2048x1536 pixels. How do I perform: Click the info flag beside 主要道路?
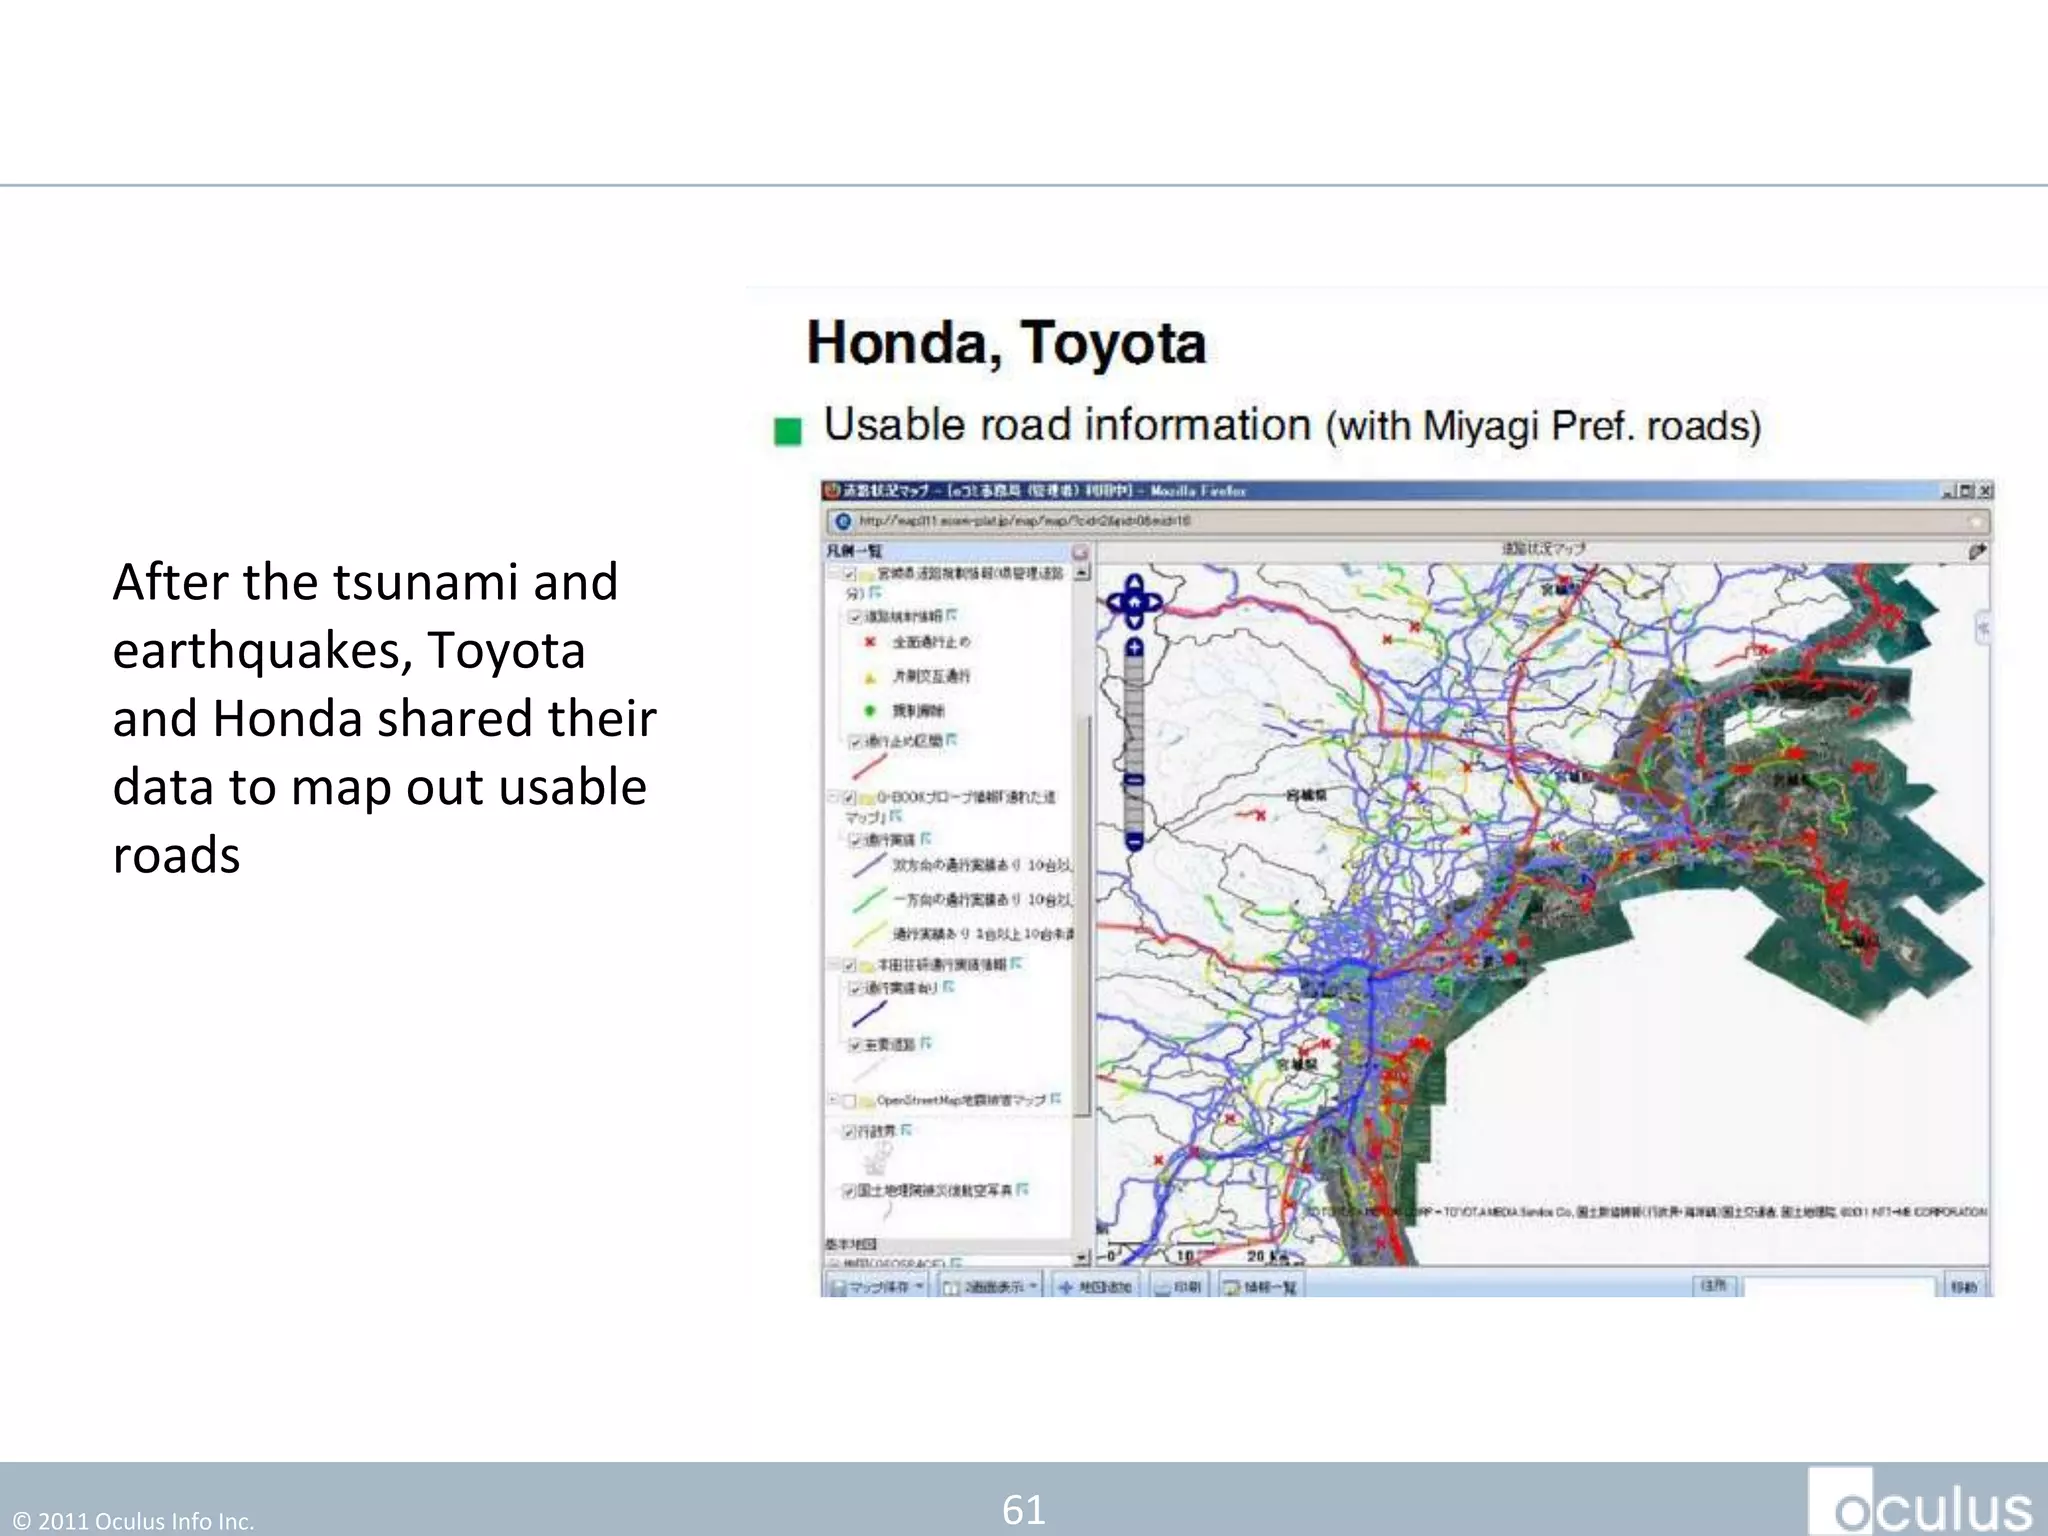click(926, 1043)
